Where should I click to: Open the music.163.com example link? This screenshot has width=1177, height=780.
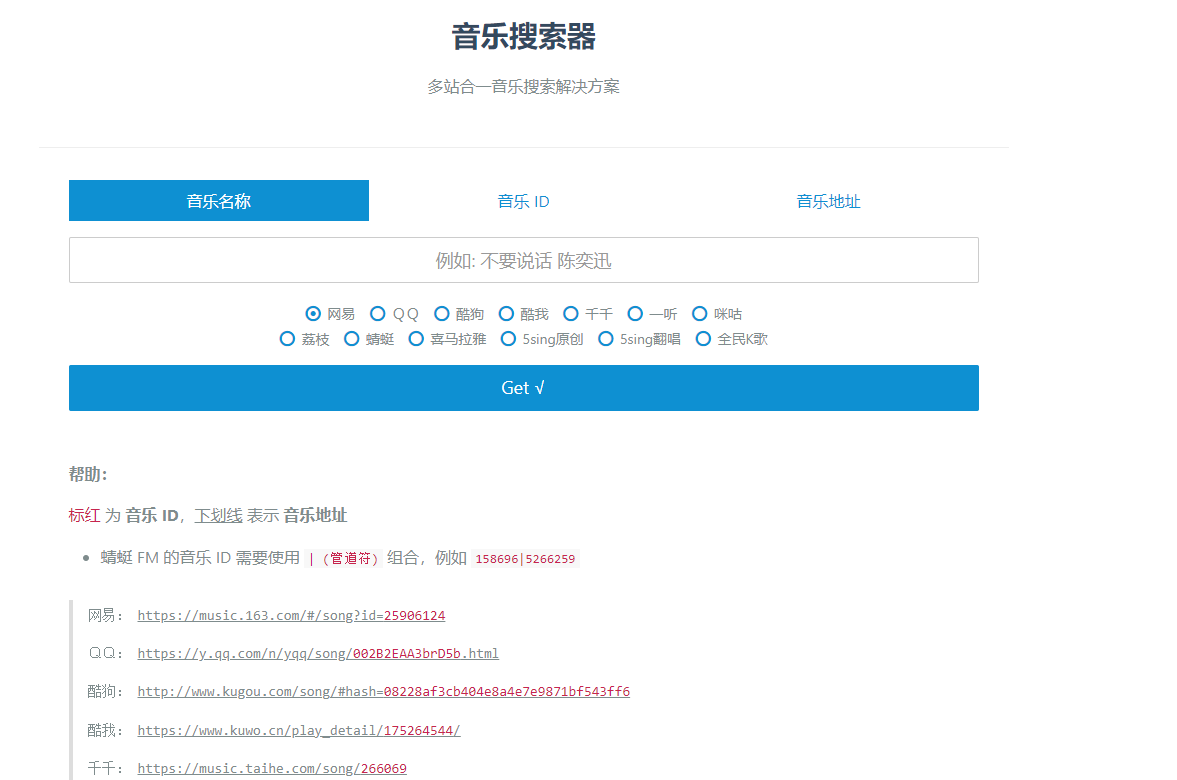291,616
